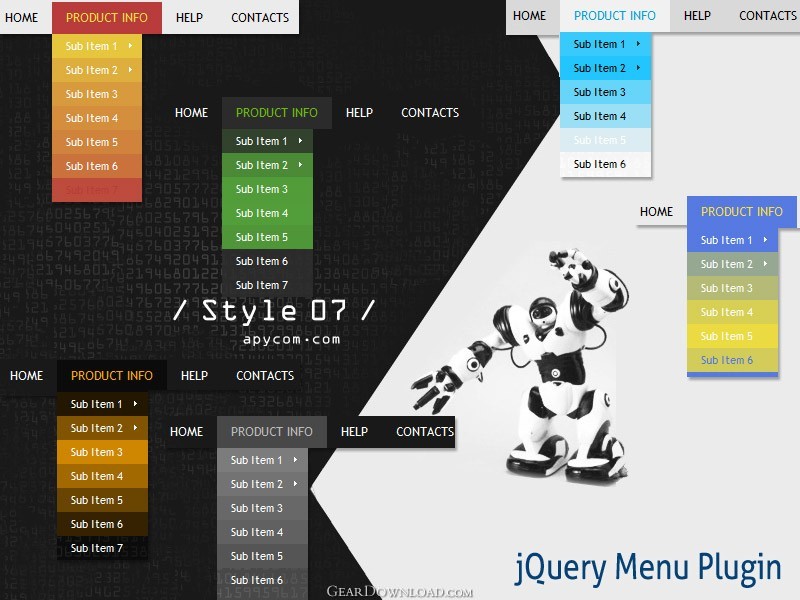Expand Sub Item 1 arrow in yellow-red dropdown
Image resolution: width=800 pixels, height=600 pixels.
pyautogui.click(x=131, y=46)
